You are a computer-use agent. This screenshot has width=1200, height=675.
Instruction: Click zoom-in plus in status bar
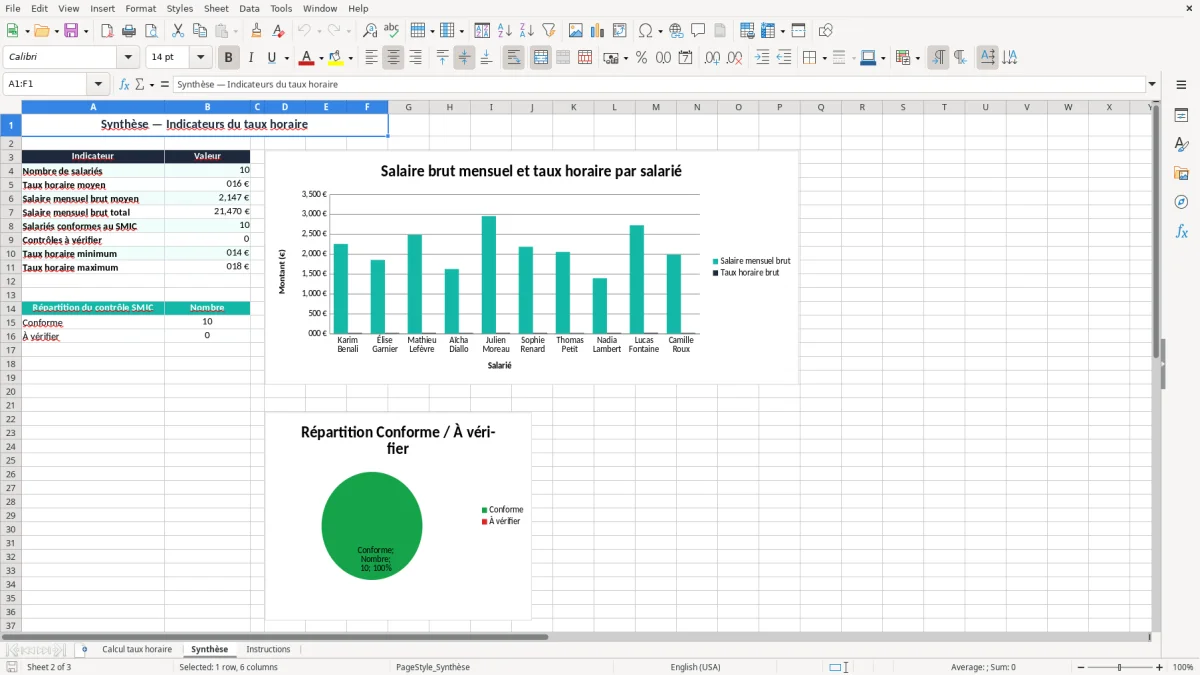click(1160, 667)
